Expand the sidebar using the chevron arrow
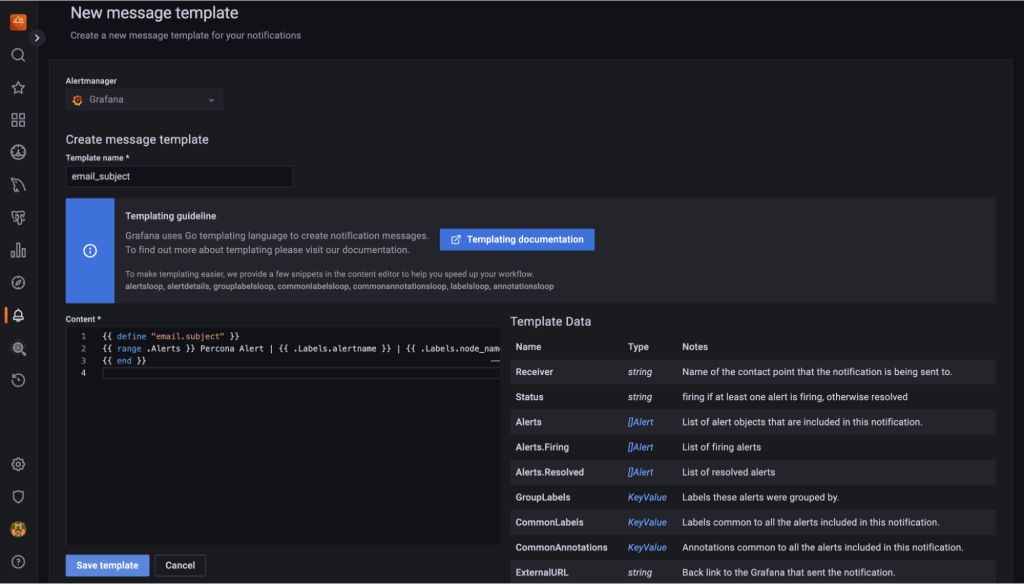1024x584 pixels. pos(36,37)
